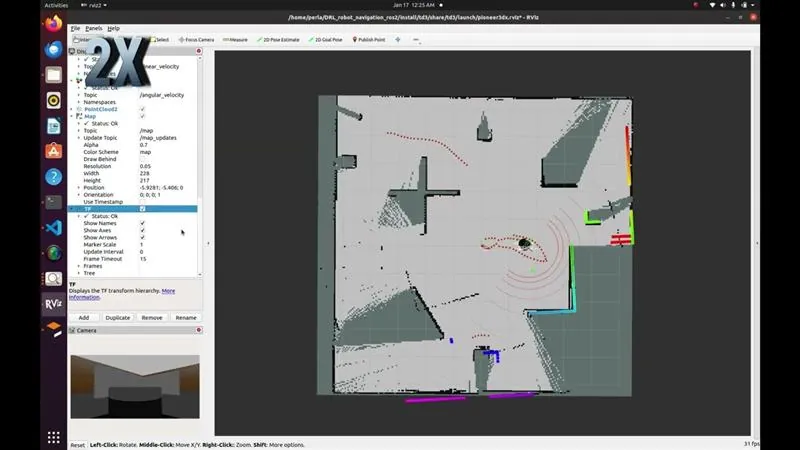Open the File menu

76,29
